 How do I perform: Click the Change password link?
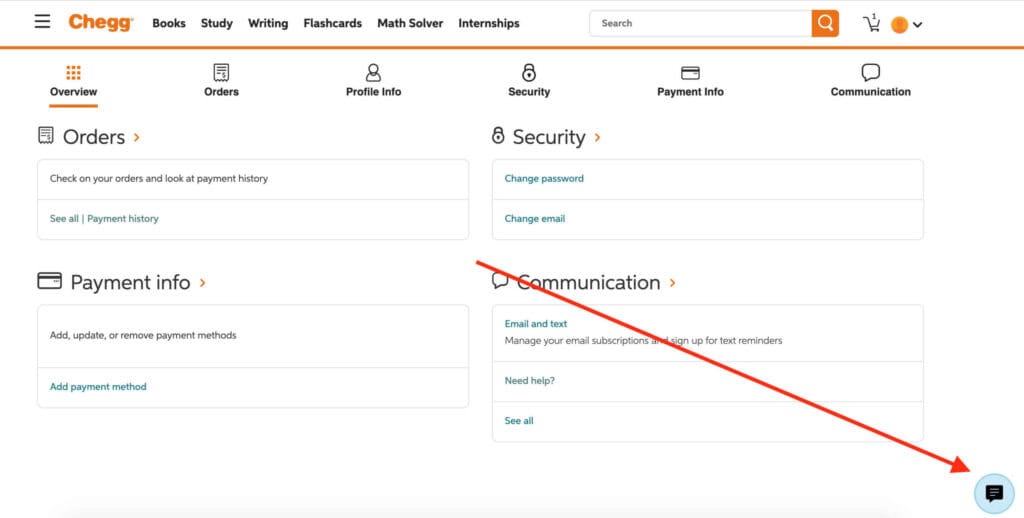[544, 178]
